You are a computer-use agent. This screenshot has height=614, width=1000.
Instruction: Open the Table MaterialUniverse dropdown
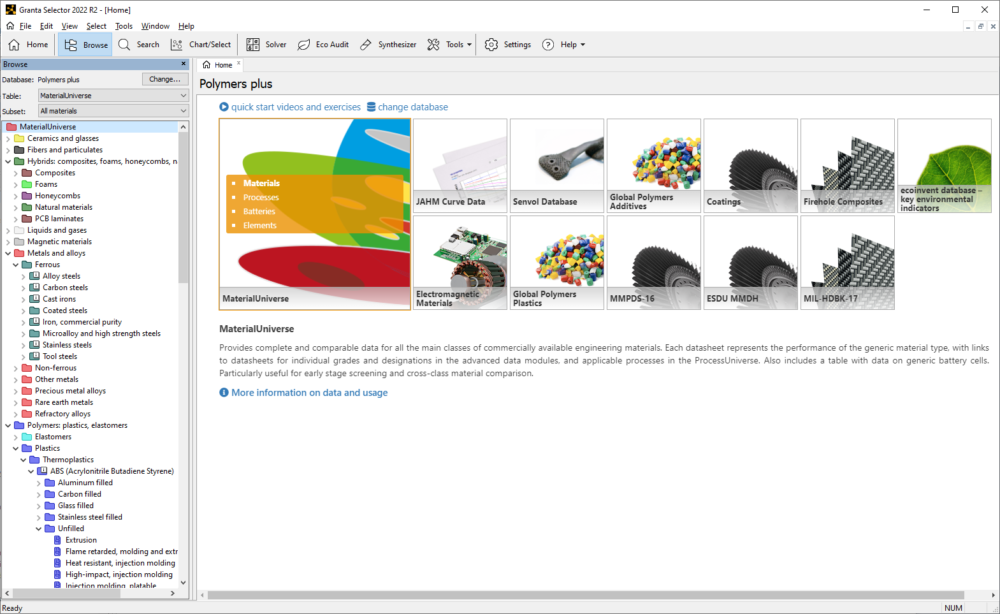(113, 96)
